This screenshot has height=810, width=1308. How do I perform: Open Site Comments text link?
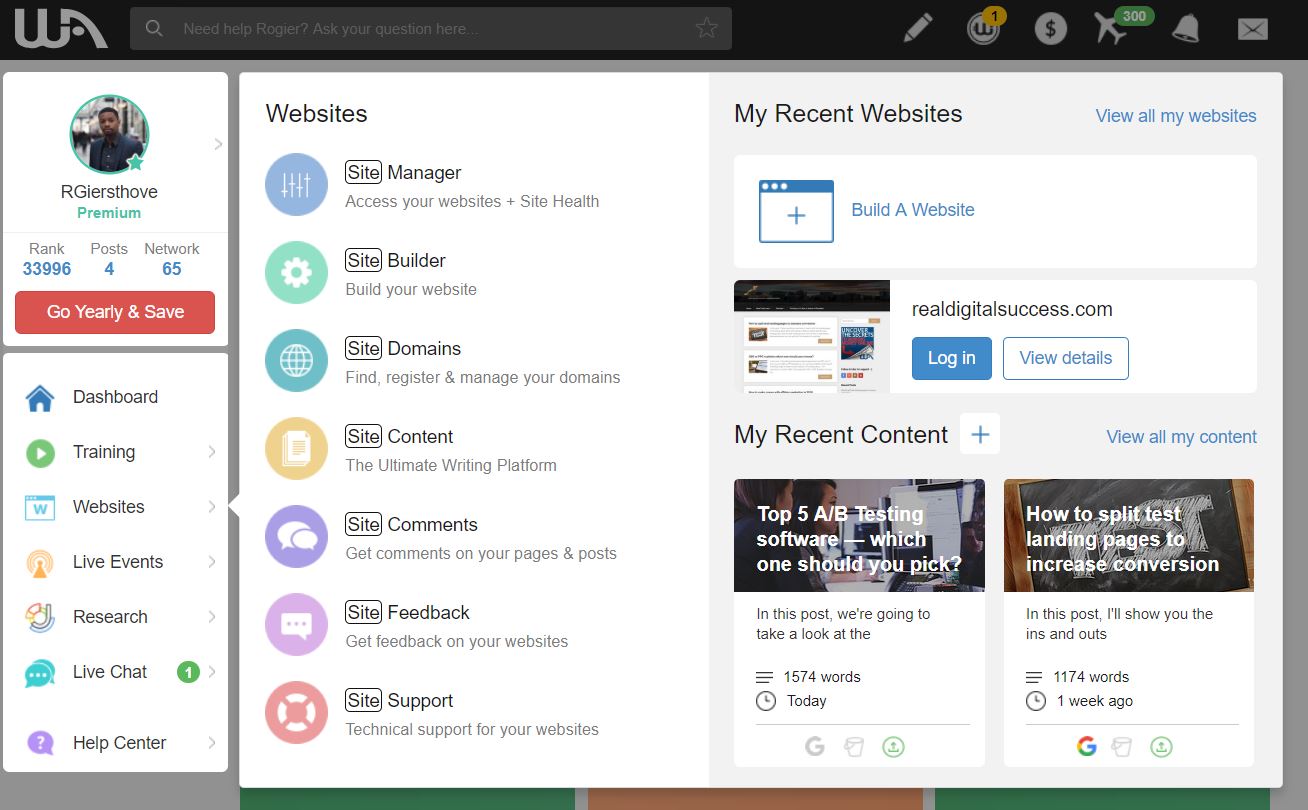click(x=411, y=525)
